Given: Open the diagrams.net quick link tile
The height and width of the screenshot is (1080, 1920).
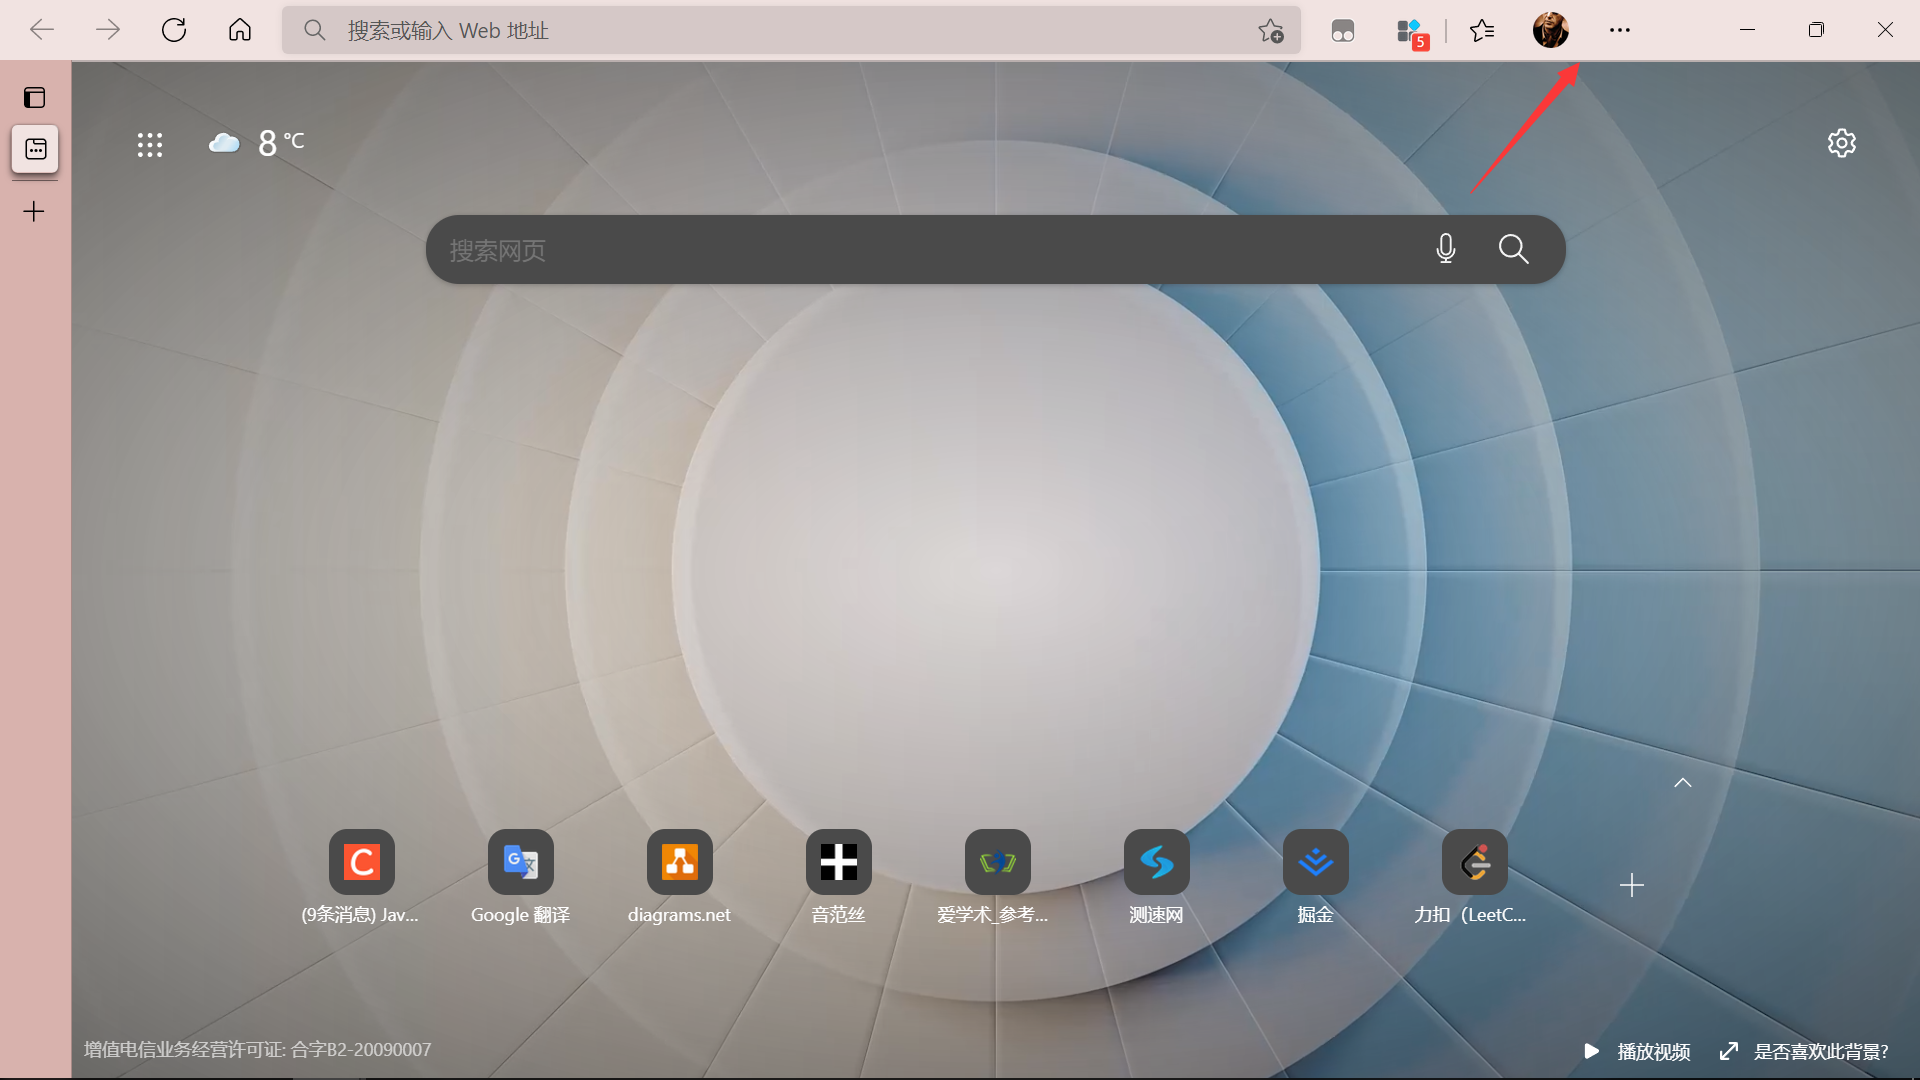Looking at the screenshot, I should pos(679,862).
